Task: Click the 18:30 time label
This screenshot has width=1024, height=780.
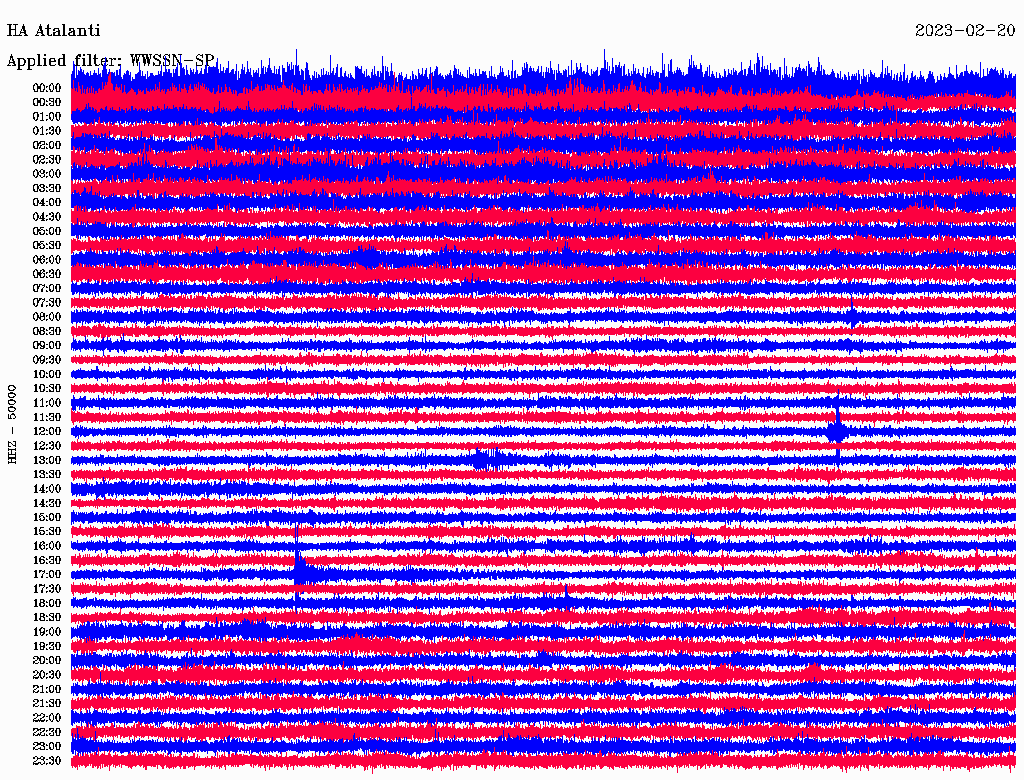Action: coord(47,617)
